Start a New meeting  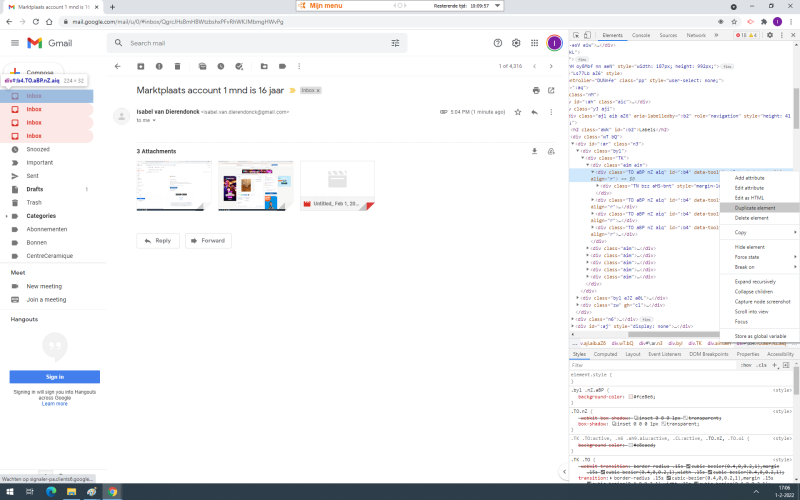tap(46, 287)
